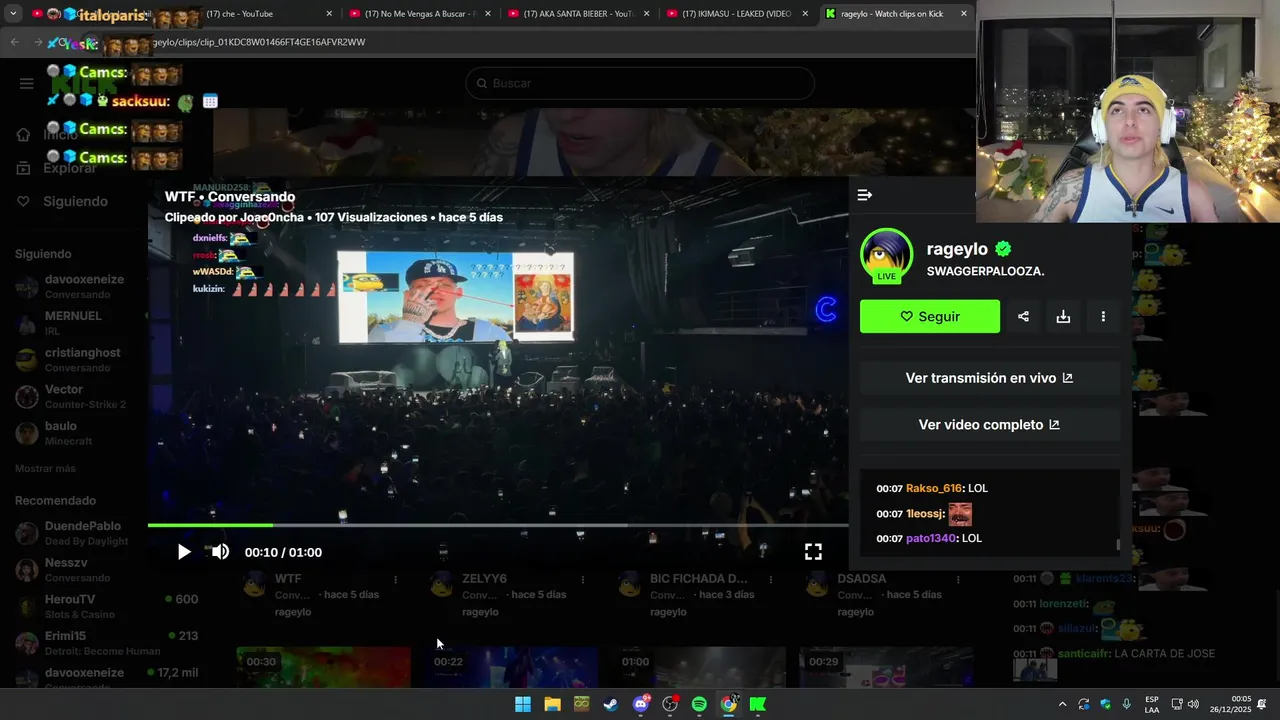Open recommended channel DuendePablo

tap(85, 533)
